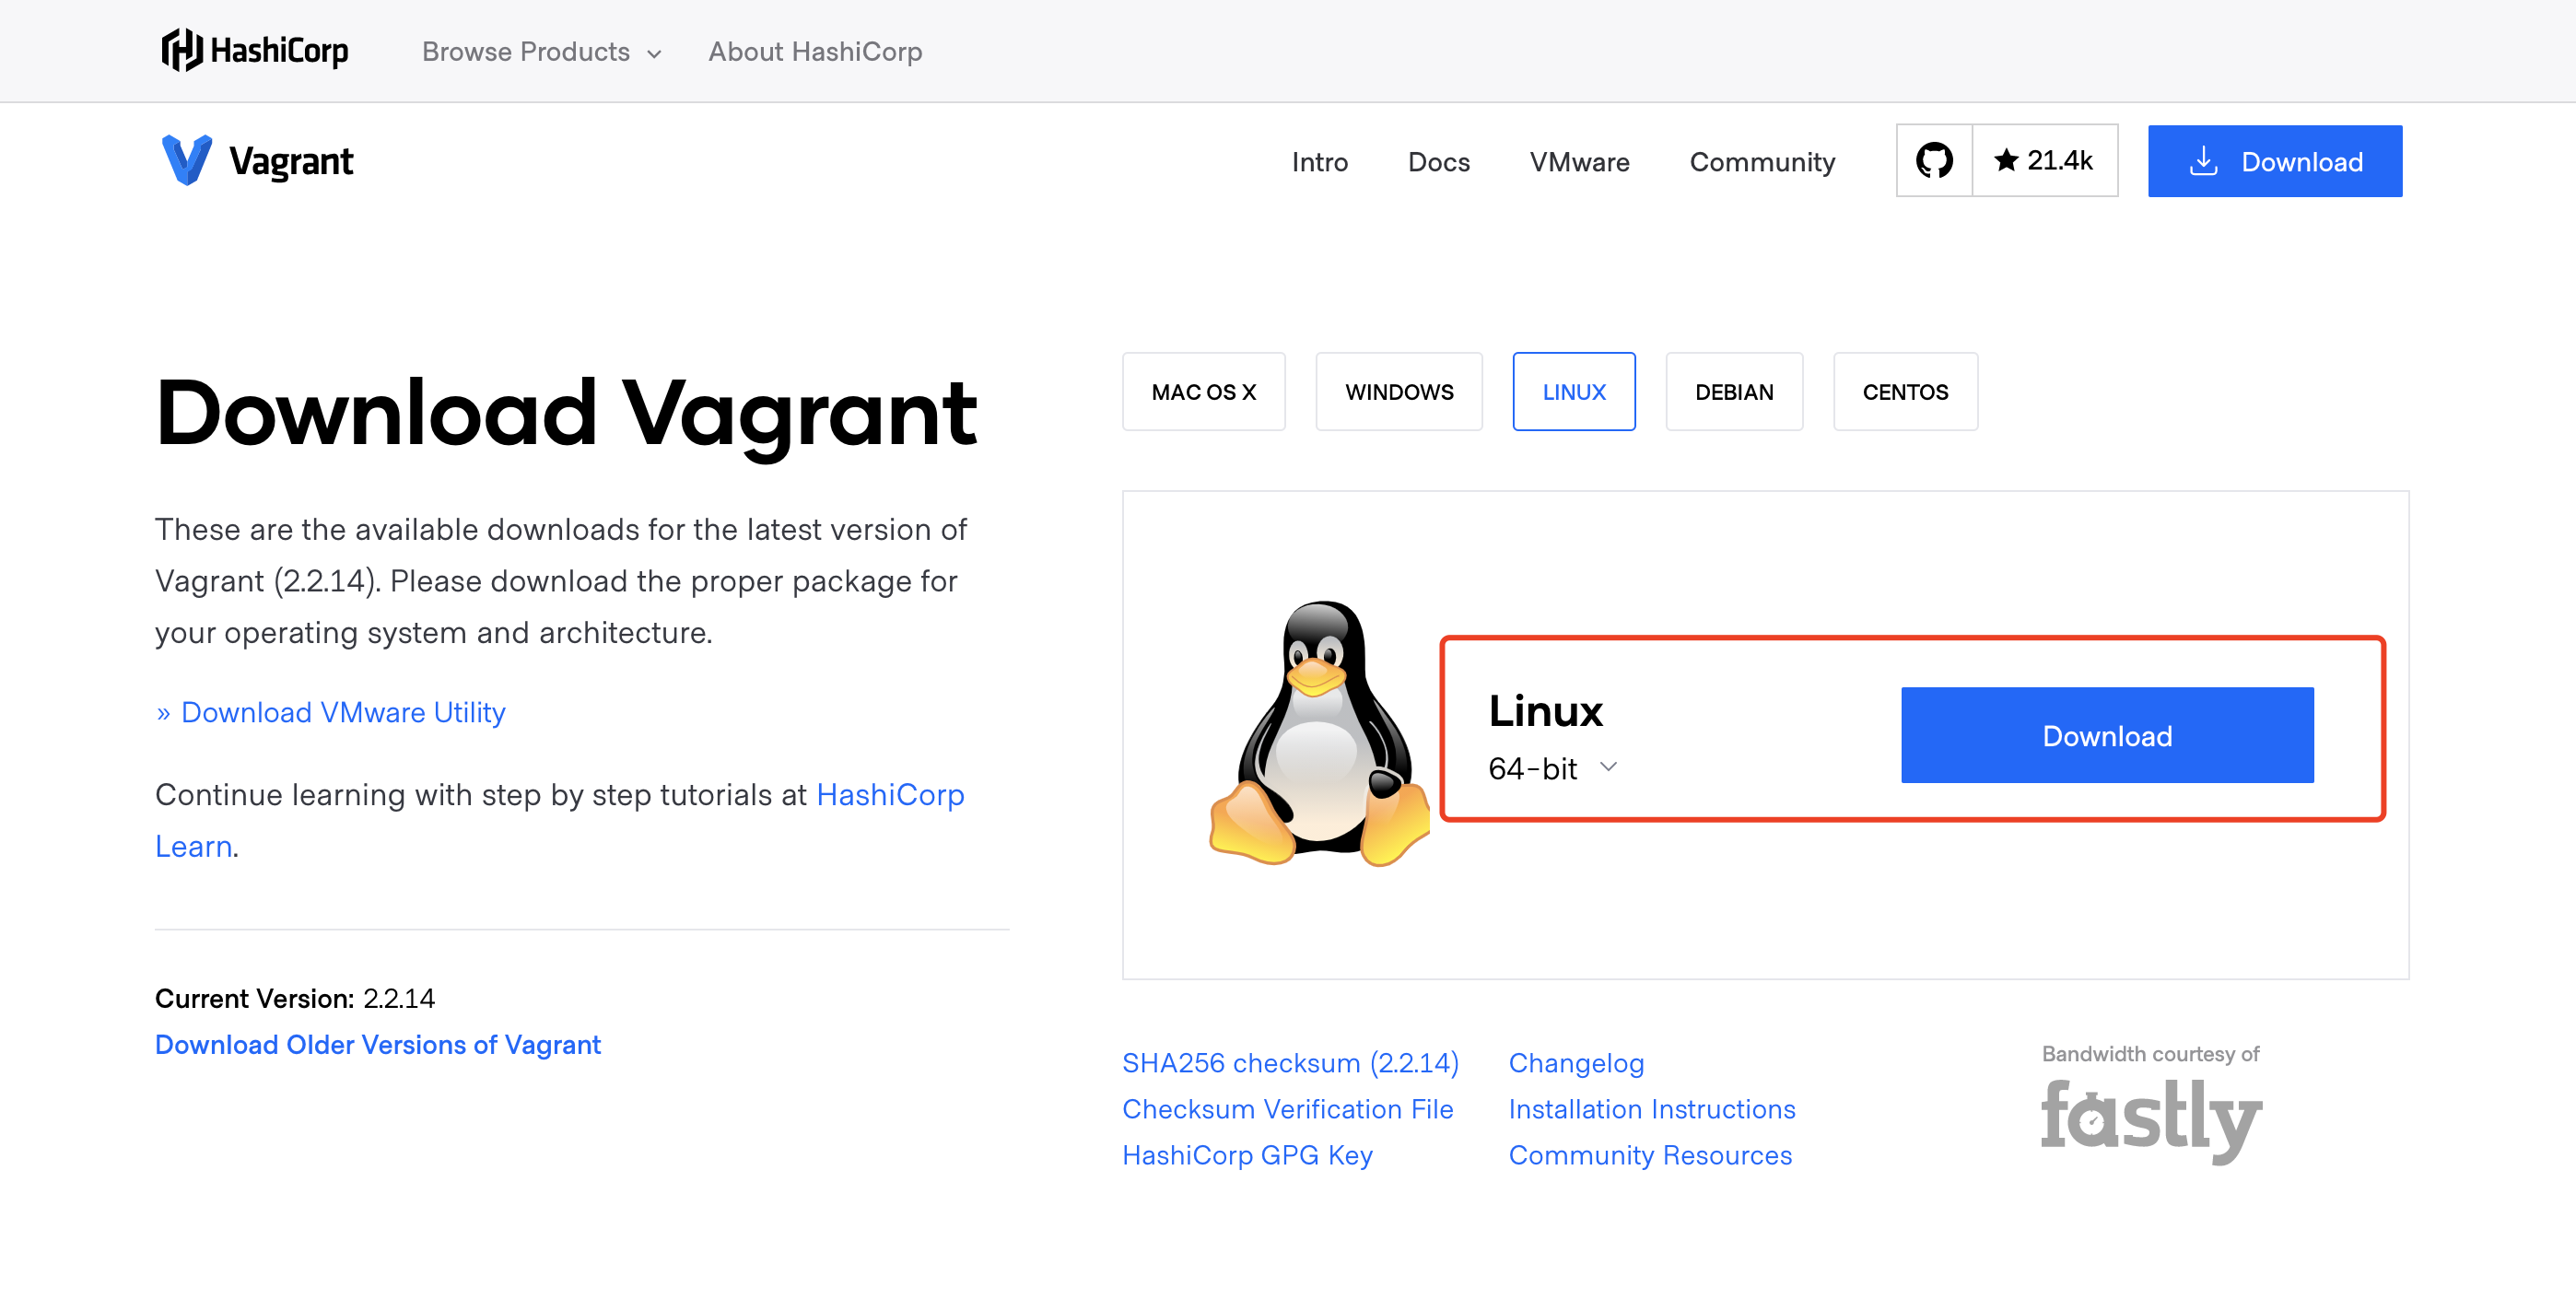Open Download Older Versions of Vagrant
Viewport: 2576px width, 1299px height.
(x=377, y=1044)
